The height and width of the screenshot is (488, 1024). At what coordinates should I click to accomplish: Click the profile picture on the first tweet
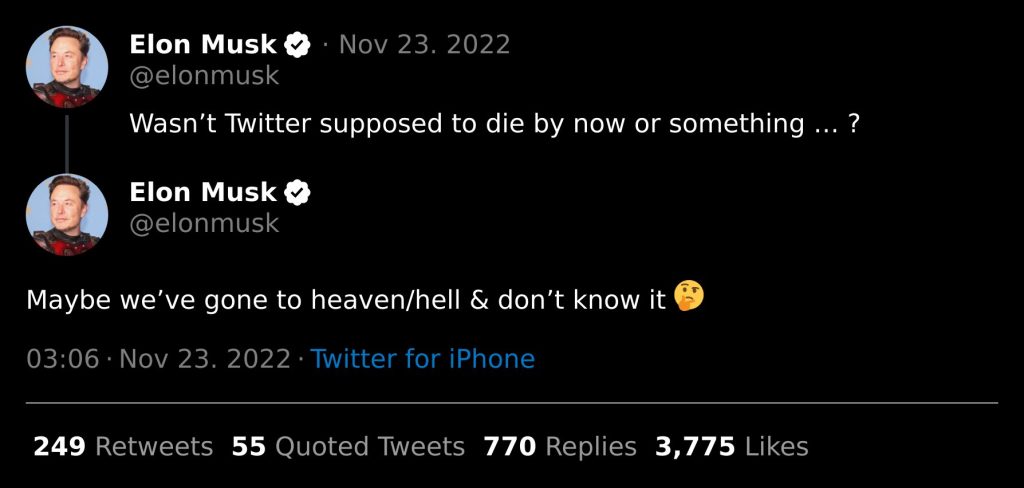(66, 67)
